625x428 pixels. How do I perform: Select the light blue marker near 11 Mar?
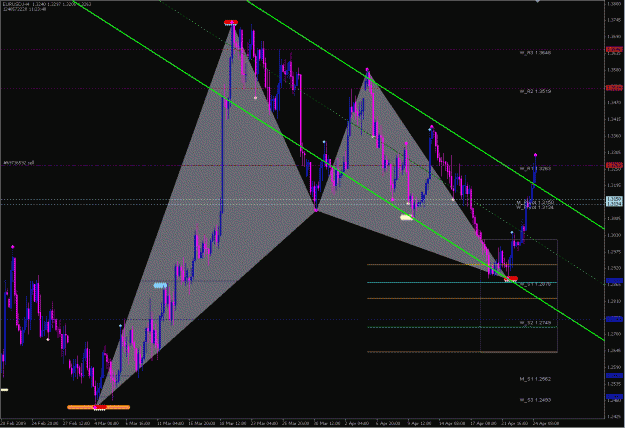click(x=160, y=285)
